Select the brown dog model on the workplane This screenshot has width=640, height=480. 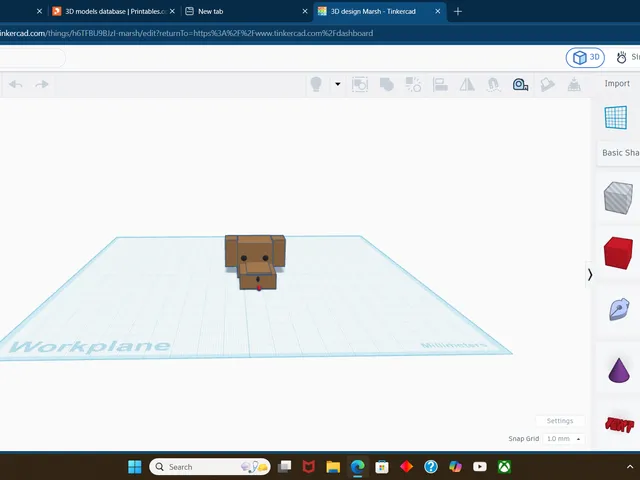(x=255, y=261)
